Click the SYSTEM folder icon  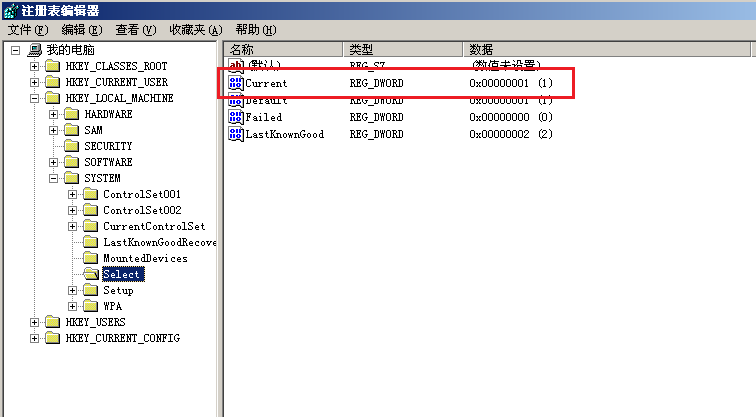click(71, 178)
